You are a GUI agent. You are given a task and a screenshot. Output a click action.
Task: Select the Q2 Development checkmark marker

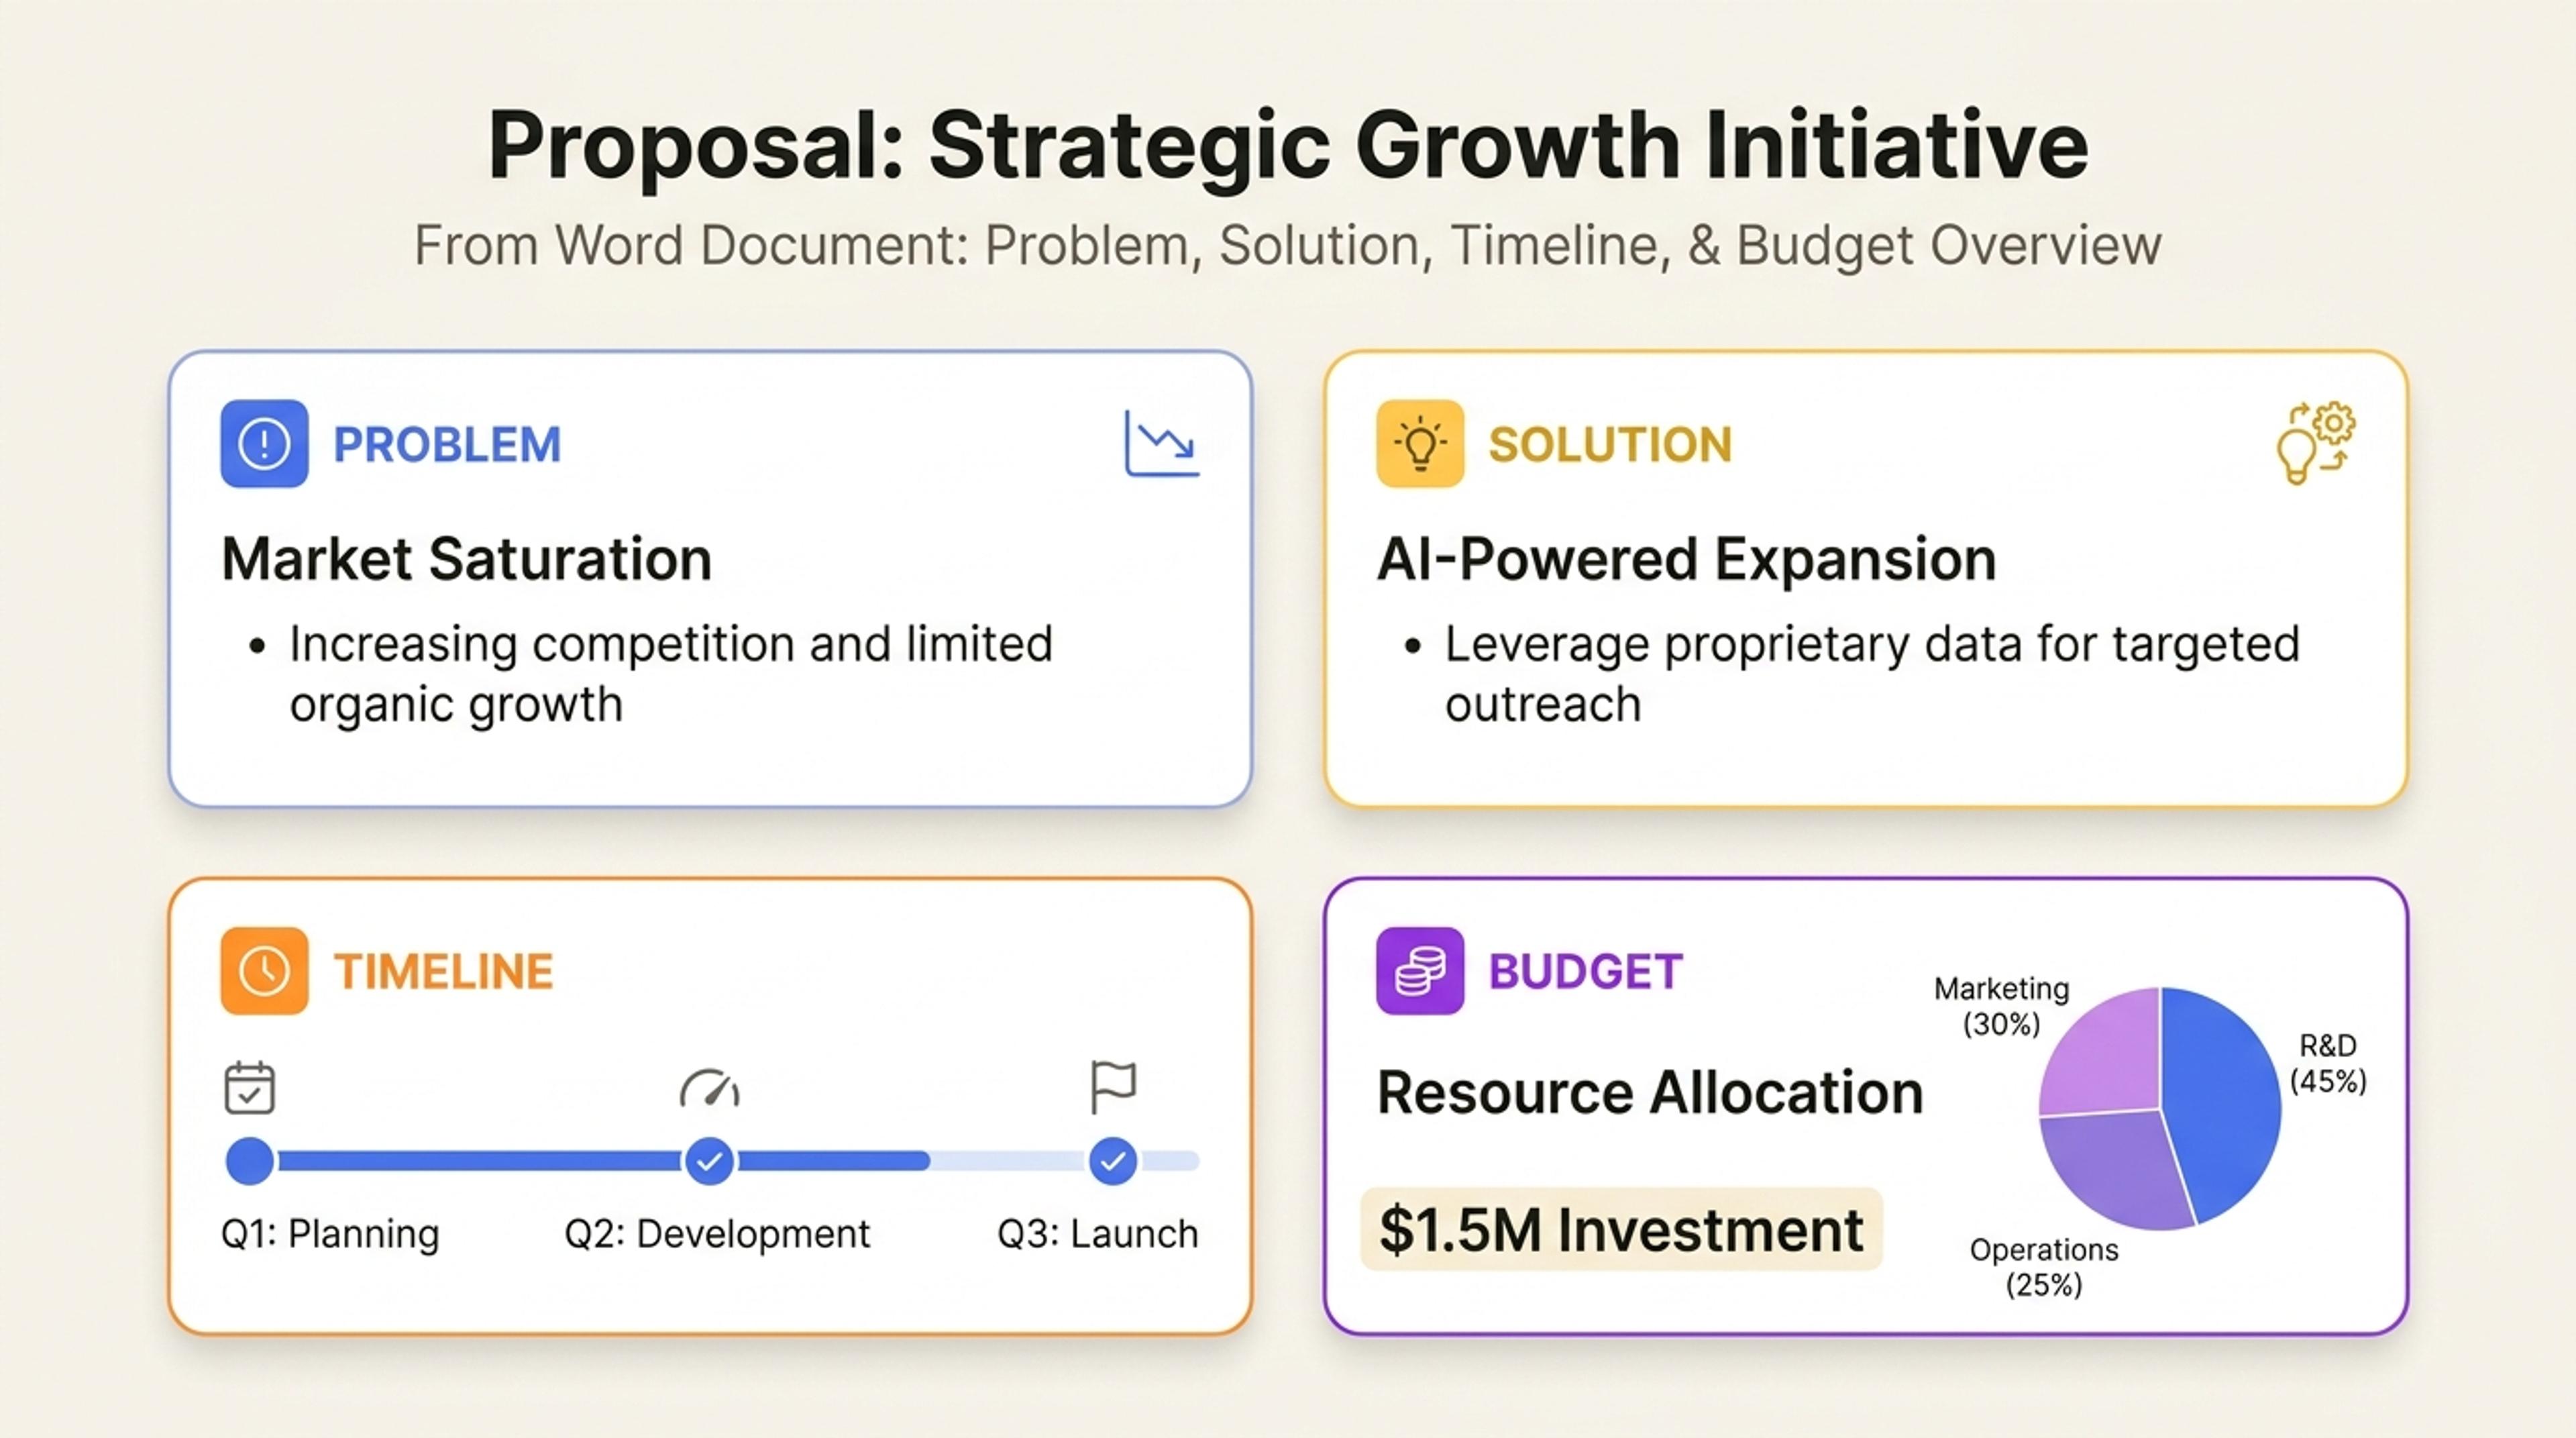(x=710, y=1161)
